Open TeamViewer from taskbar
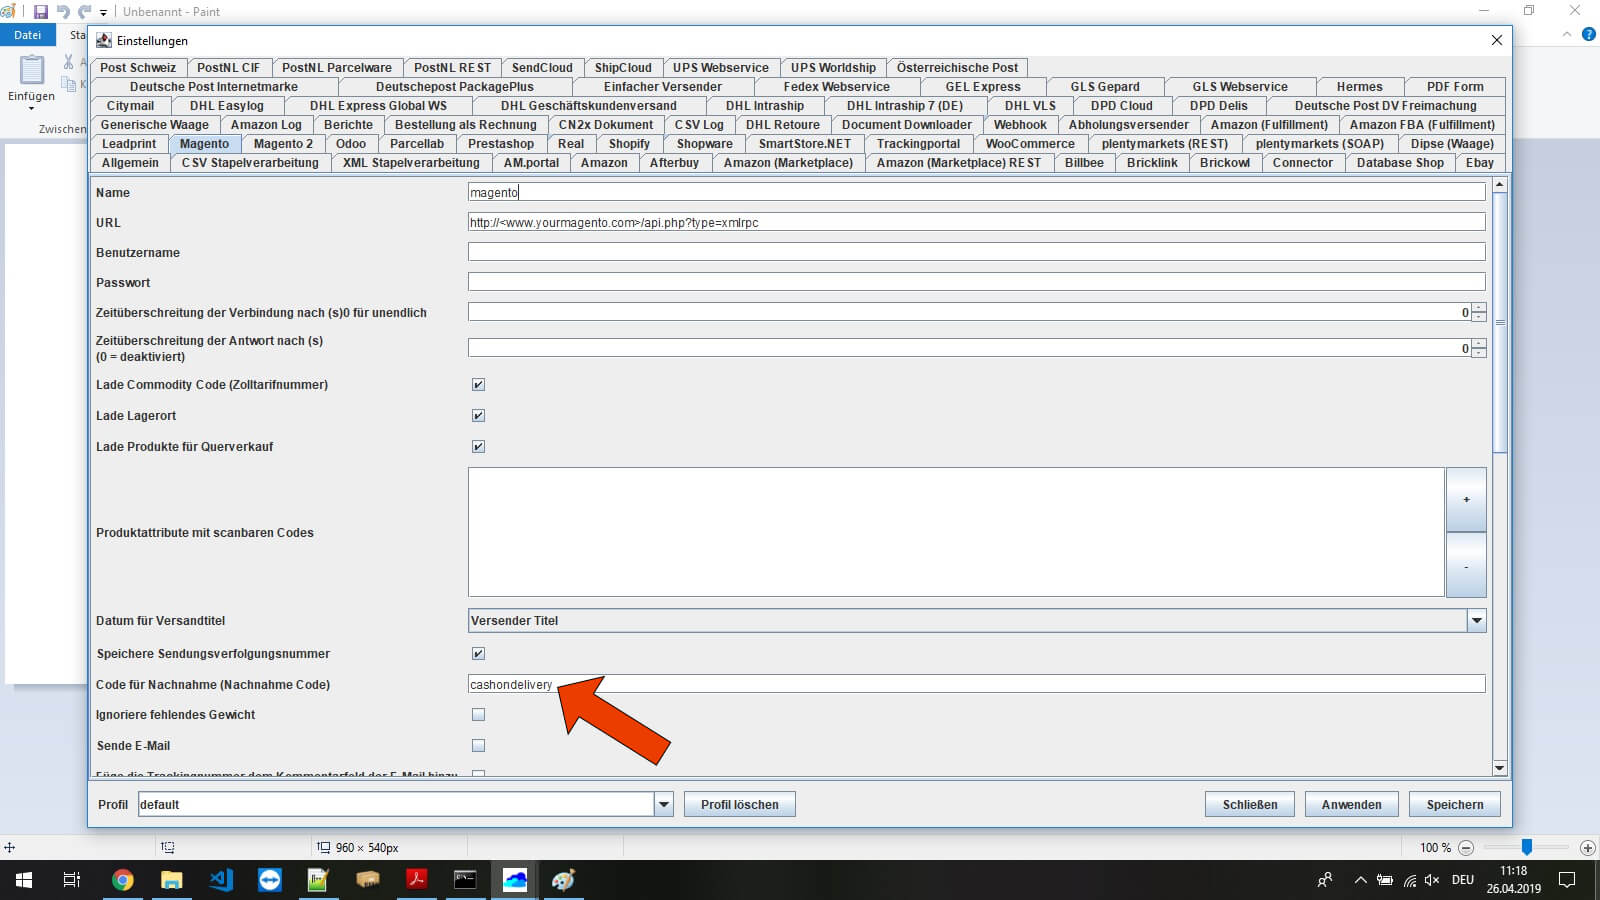This screenshot has width=1600, height=900. tap(270, 880)
